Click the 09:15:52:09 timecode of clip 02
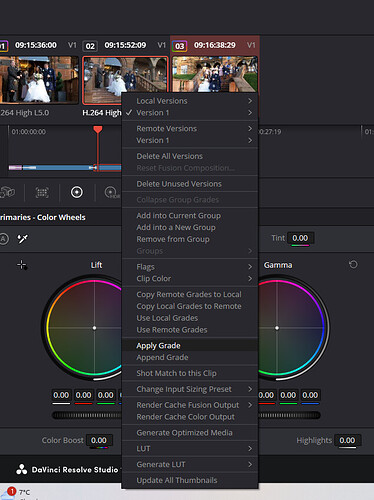This screenshot has height=500, width=374. 125,45
